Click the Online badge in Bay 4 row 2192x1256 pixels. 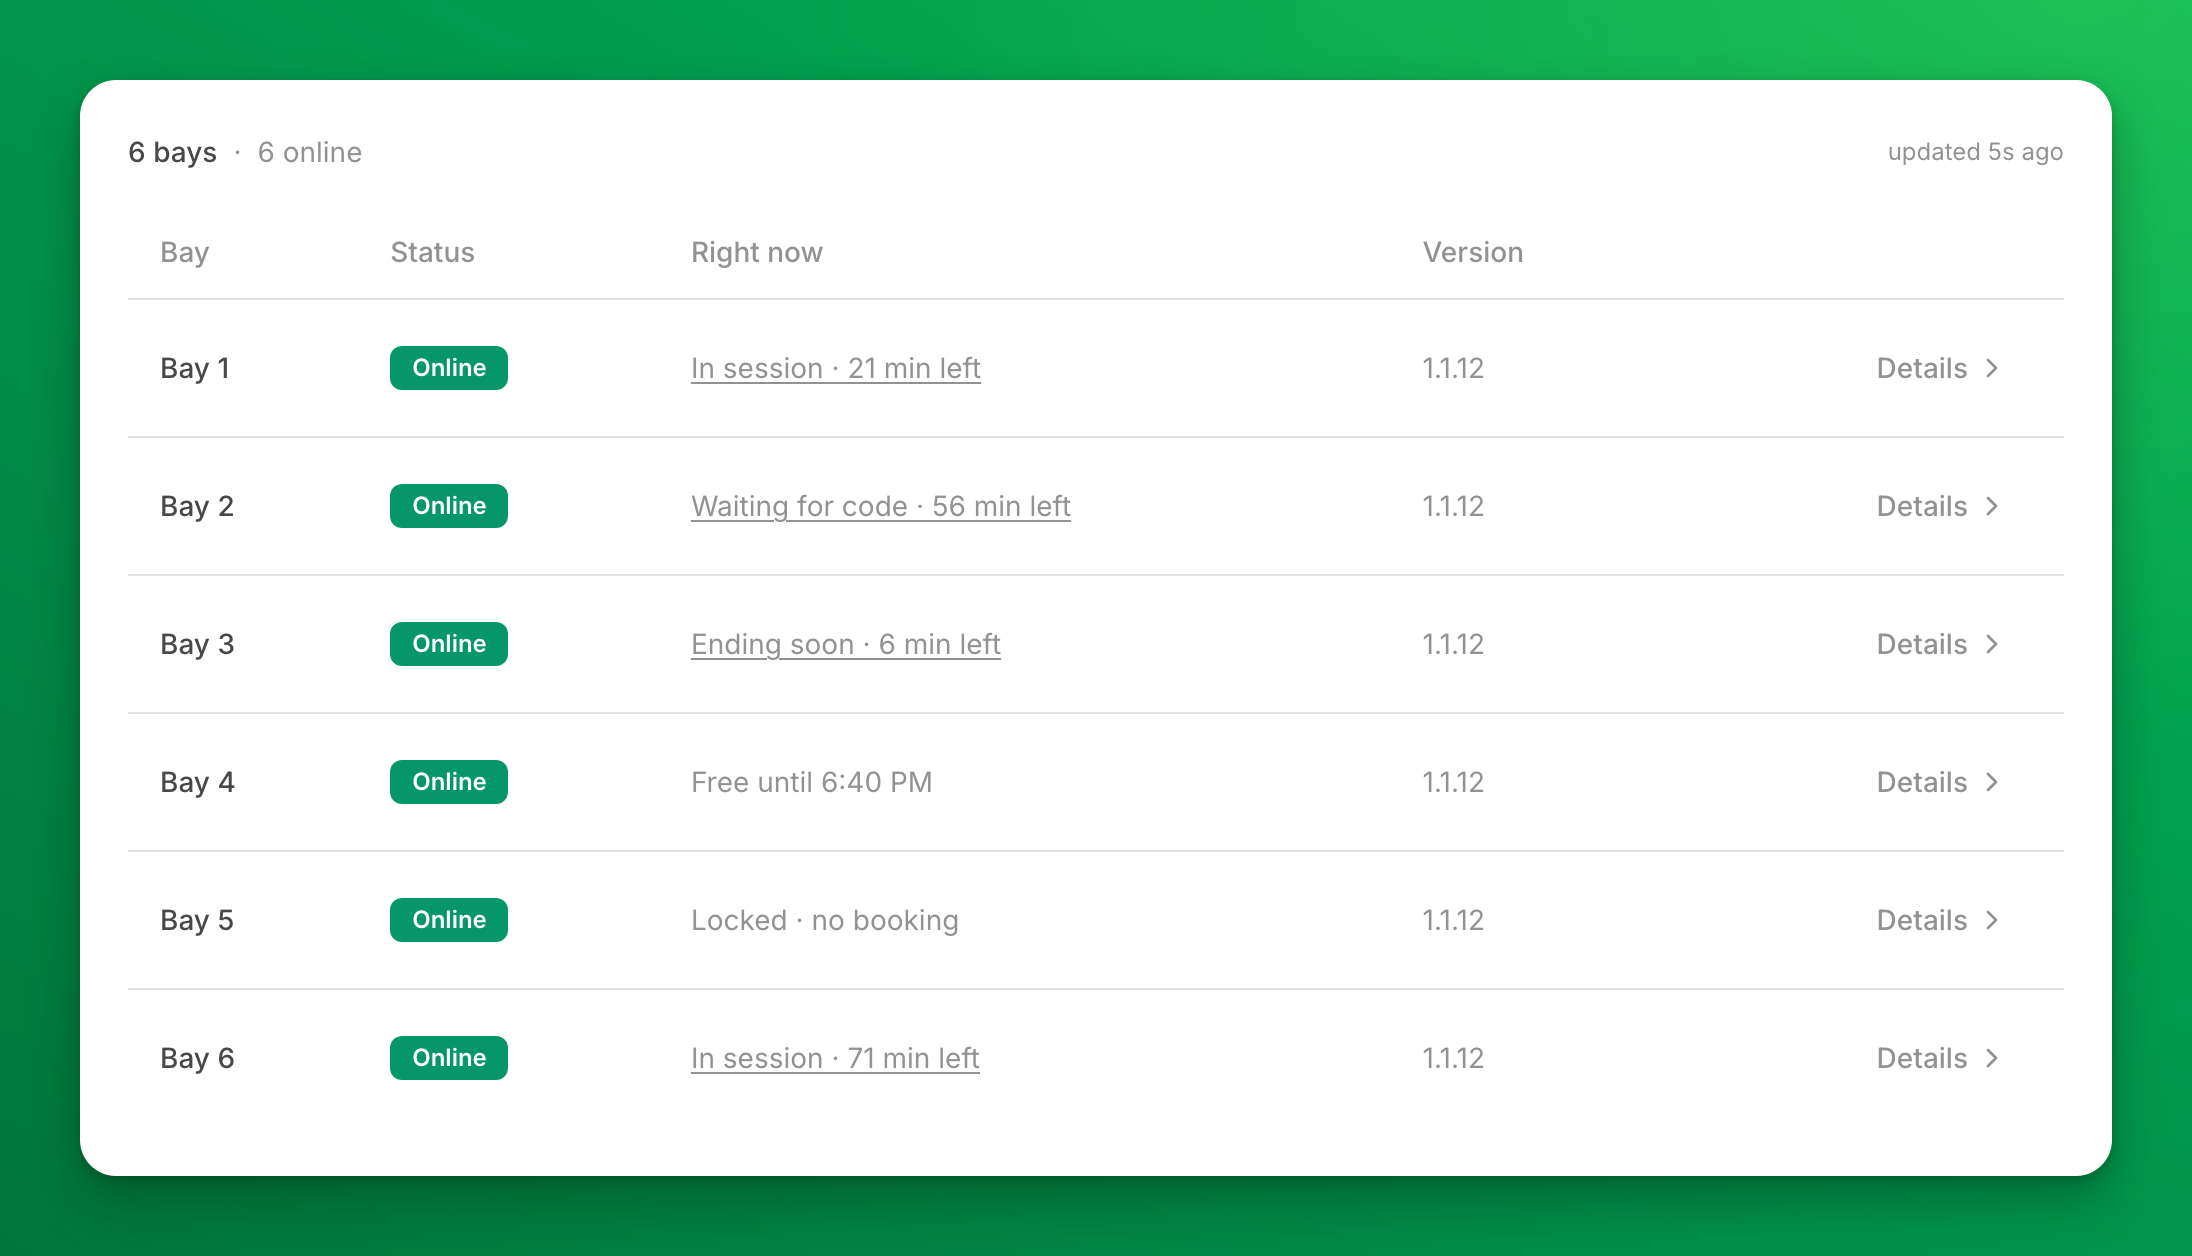coord(449,782)
